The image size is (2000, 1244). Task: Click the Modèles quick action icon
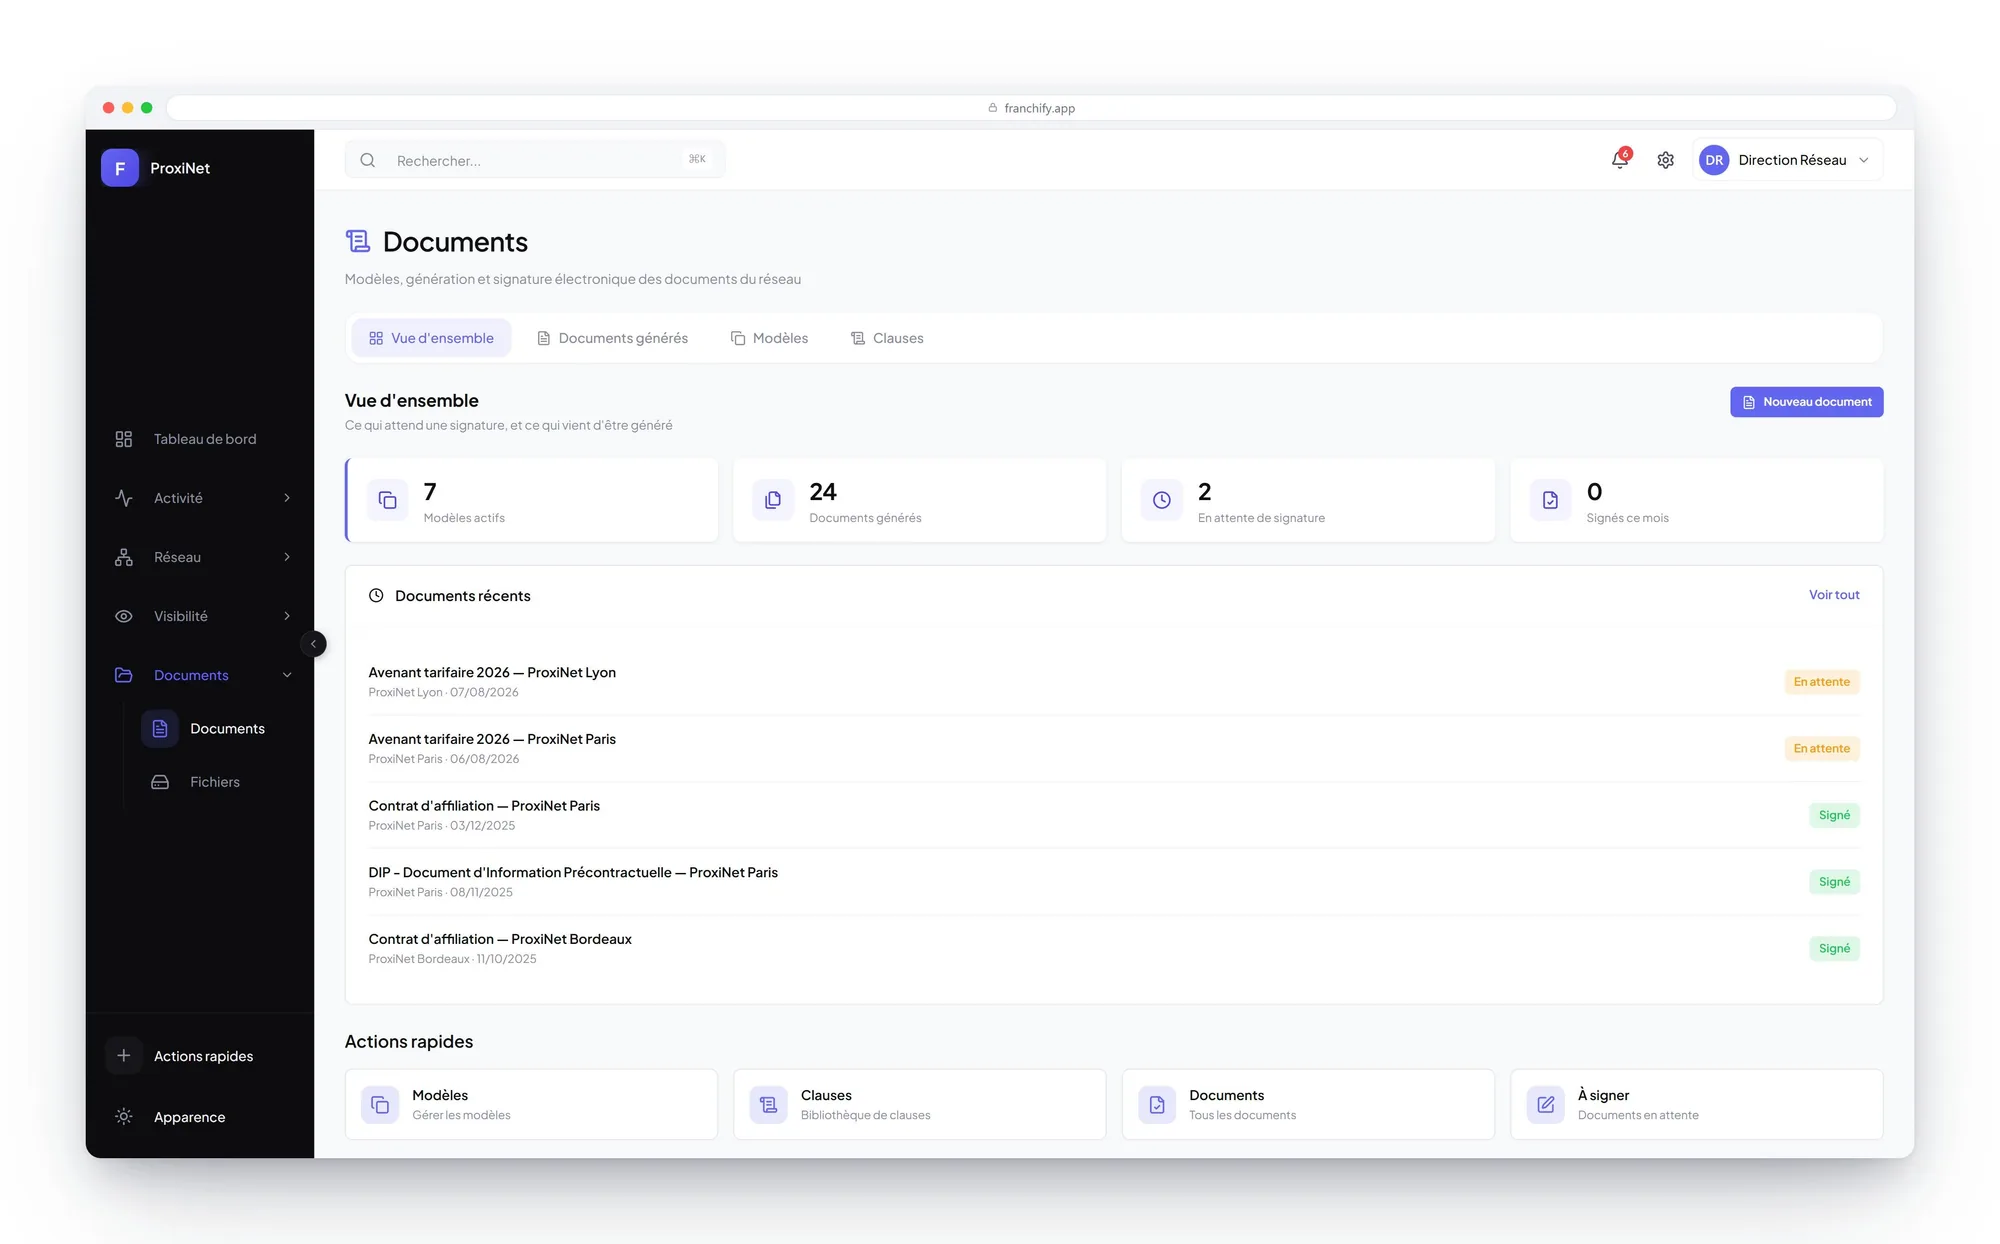(x=380, y=1105)
